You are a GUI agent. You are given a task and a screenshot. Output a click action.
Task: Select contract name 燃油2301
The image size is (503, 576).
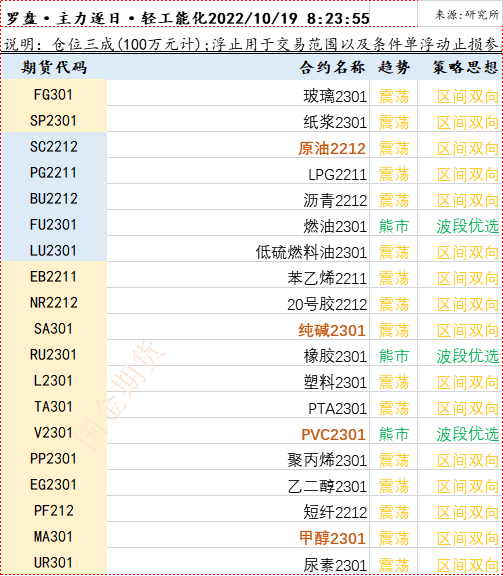click(335, 226)
